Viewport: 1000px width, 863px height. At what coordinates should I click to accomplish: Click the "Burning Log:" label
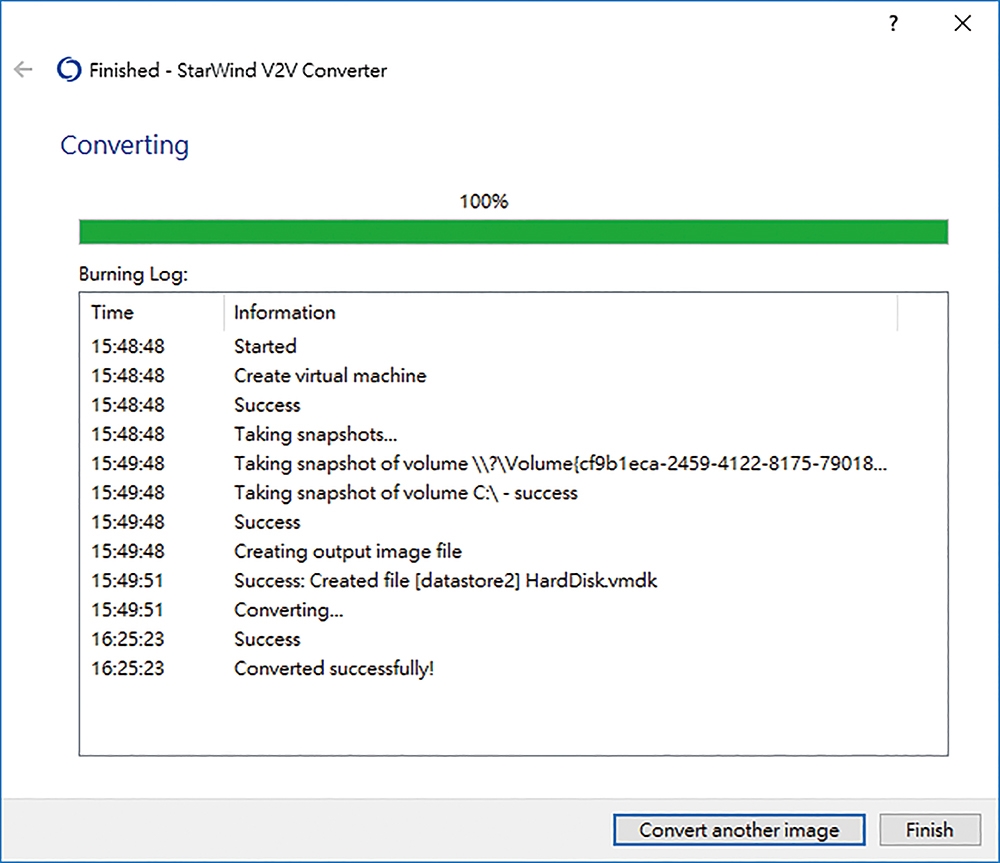pyautogui.click(x=133, y=274)
